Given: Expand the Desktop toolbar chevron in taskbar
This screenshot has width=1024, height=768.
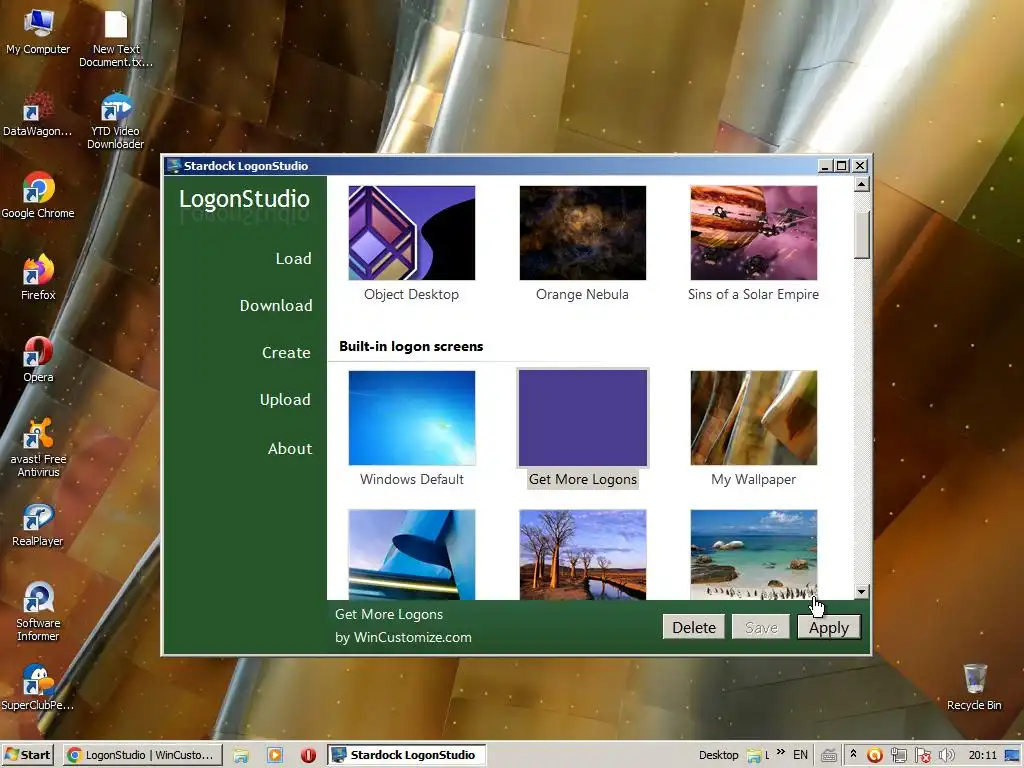Looking at the screenshot, I should coord(781,752).
